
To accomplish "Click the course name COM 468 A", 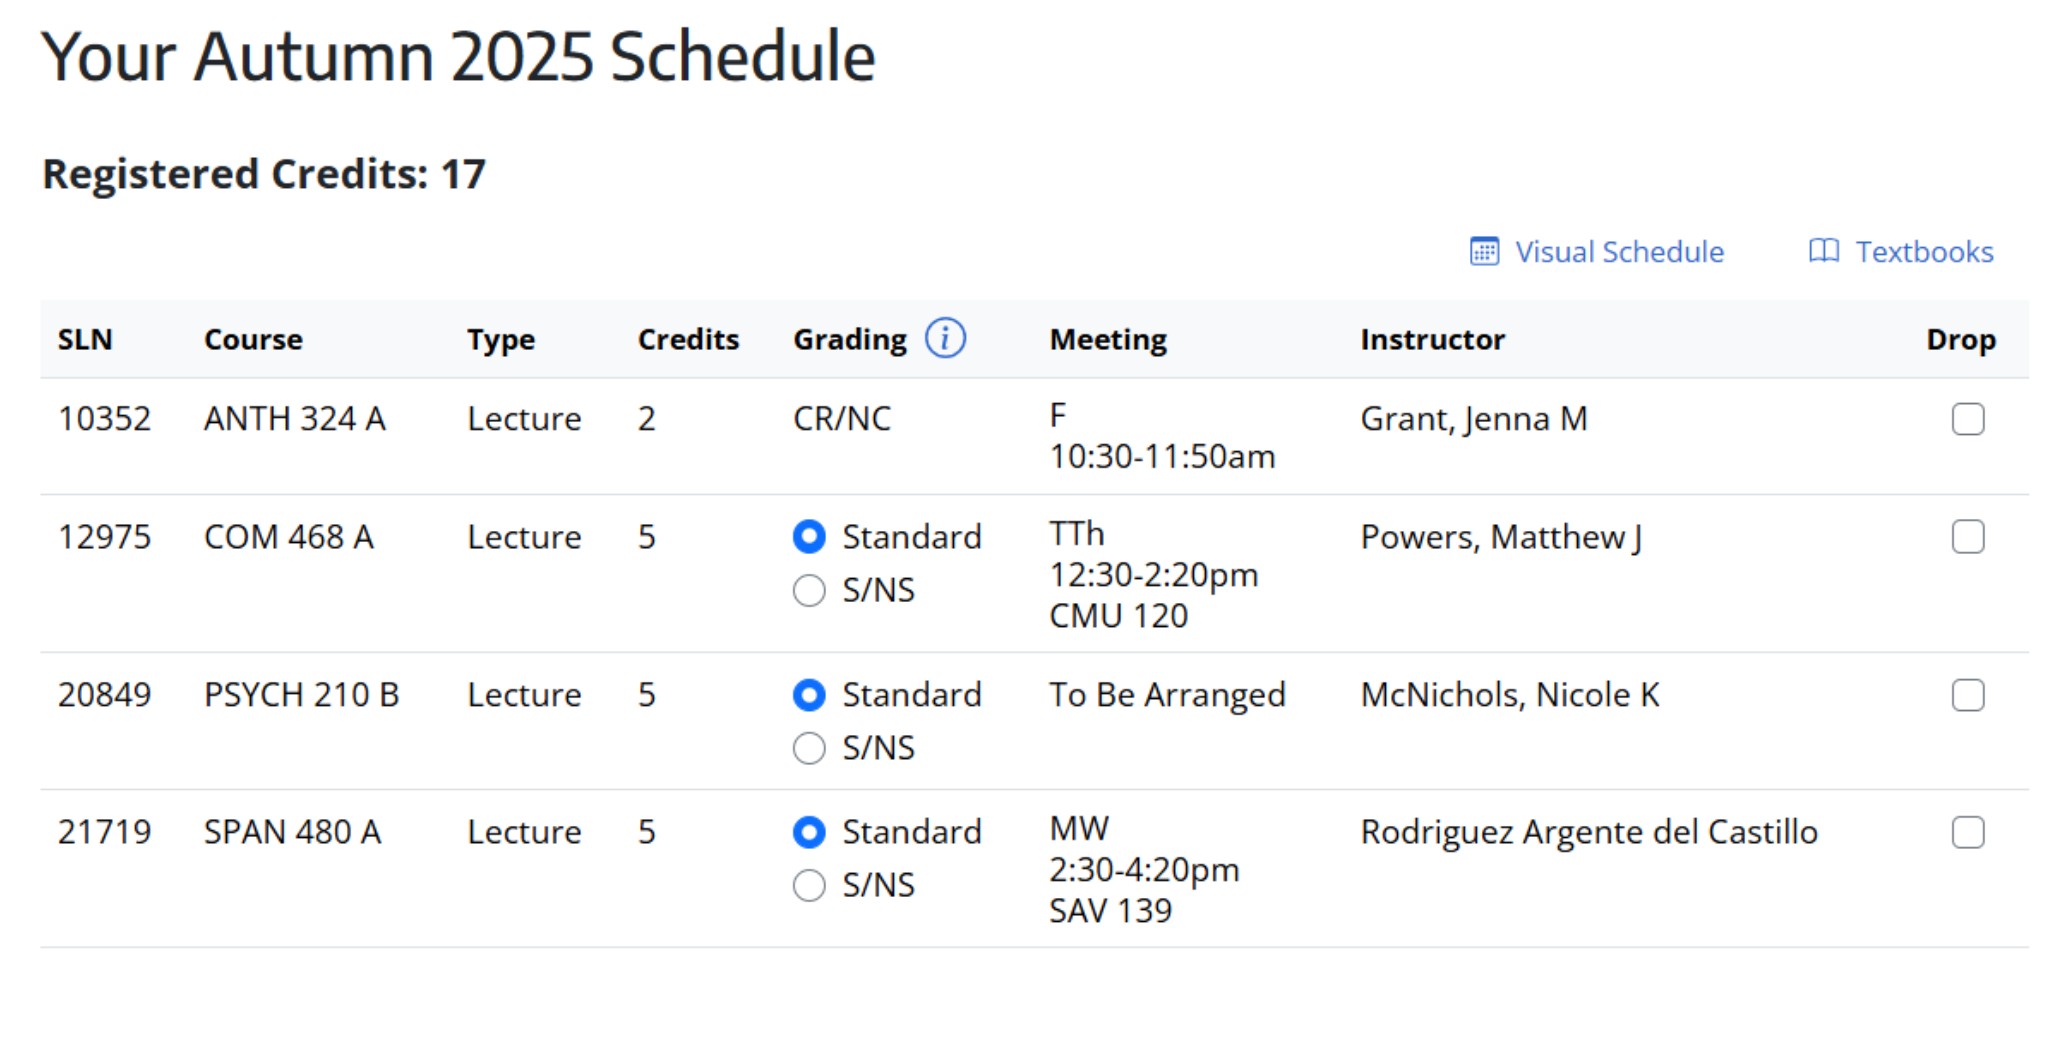I will click(289, 537).
